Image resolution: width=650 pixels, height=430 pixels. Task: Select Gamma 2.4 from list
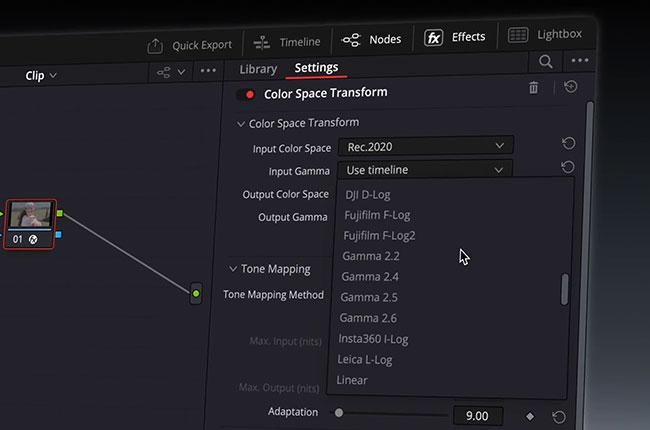[370, 277]
